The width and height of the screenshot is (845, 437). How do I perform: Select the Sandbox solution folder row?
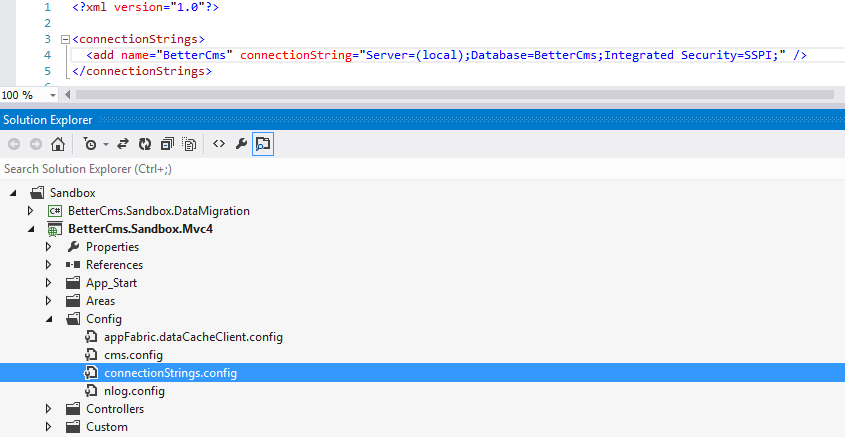(x=72, y=193)
